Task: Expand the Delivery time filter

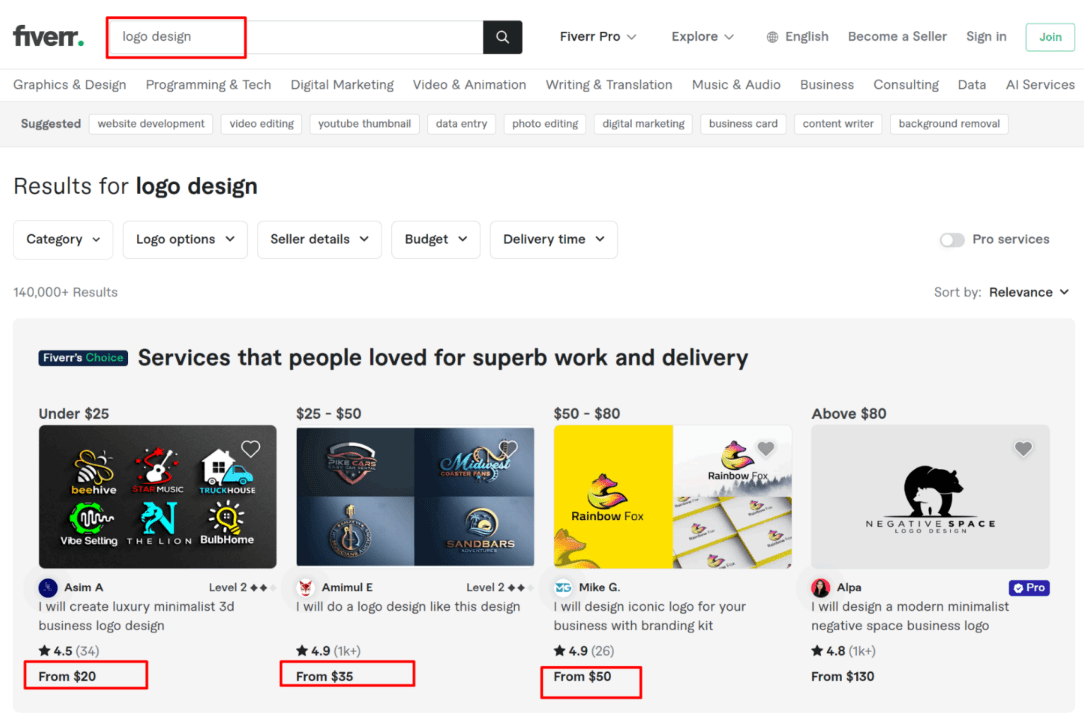Action: [554, 240]
